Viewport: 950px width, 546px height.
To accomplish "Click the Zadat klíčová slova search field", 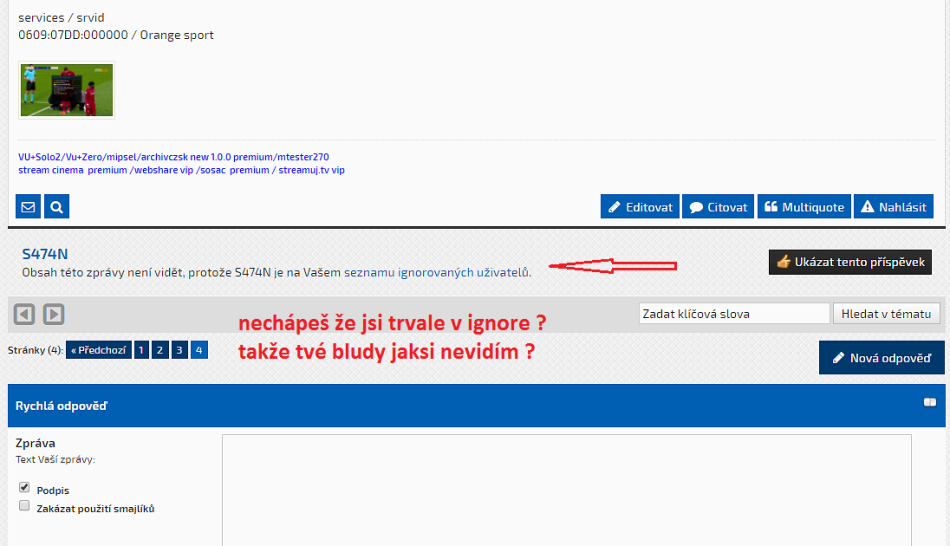I will coord(734,313).
